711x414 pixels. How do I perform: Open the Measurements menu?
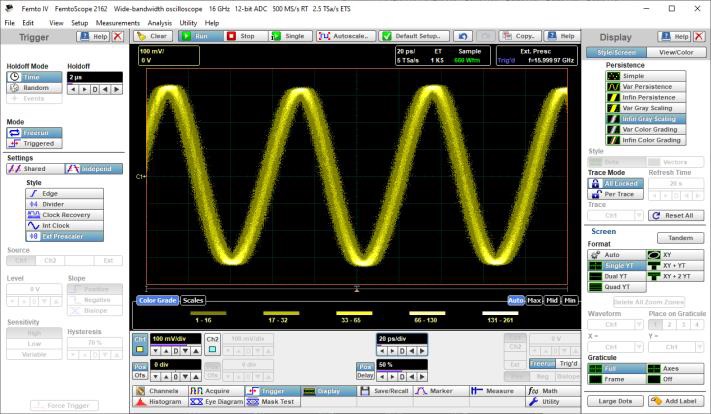[x=118, y=22]
